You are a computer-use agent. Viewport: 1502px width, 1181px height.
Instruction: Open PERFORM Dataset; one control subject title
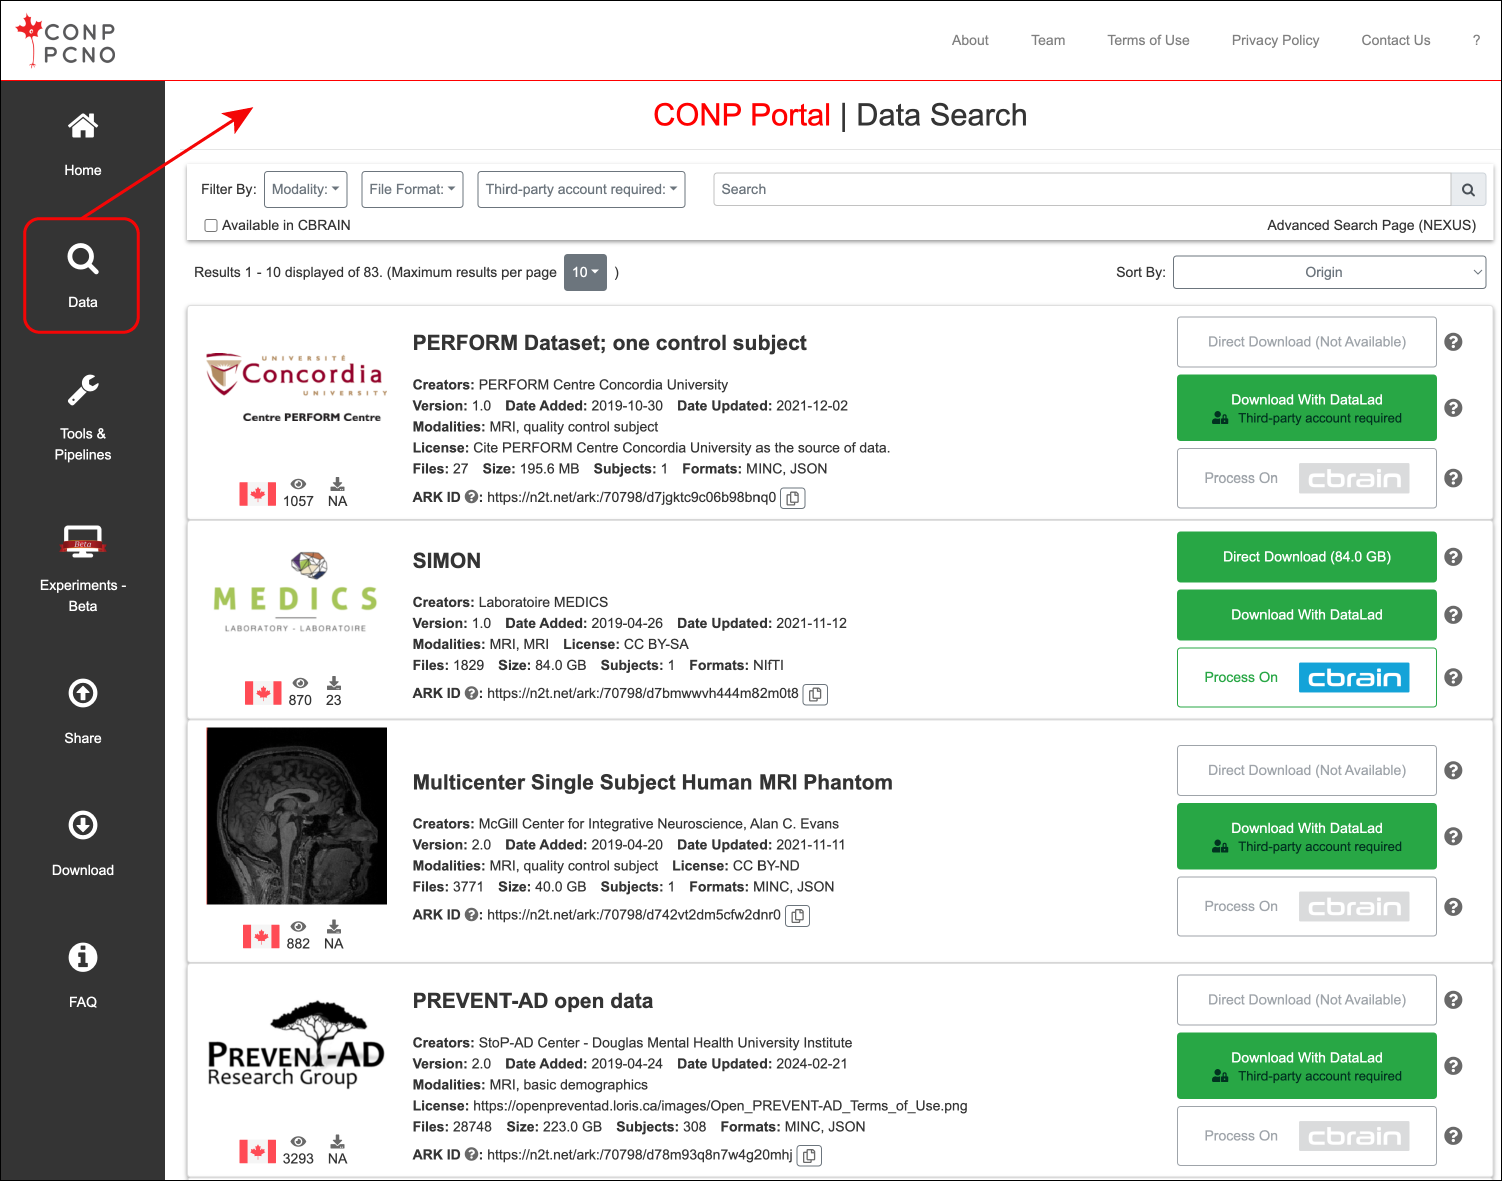pyautogui.click(x=609, y=343)
